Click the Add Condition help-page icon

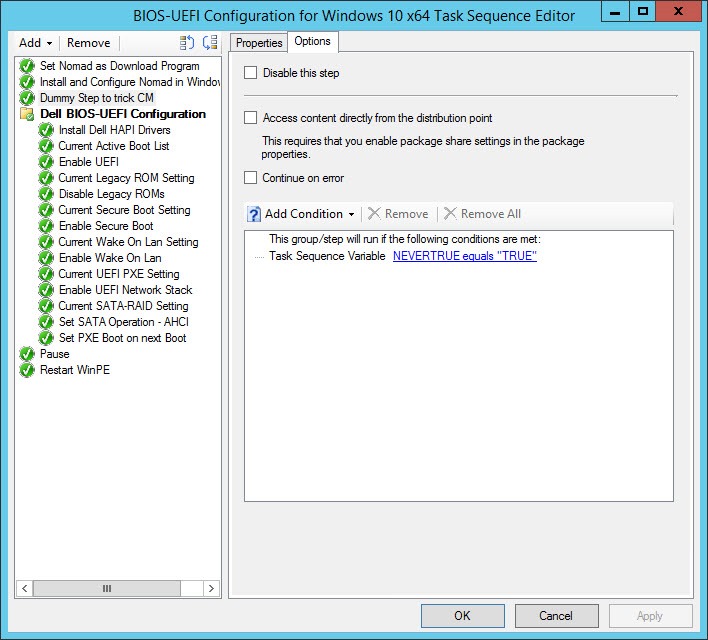point(254,214)
